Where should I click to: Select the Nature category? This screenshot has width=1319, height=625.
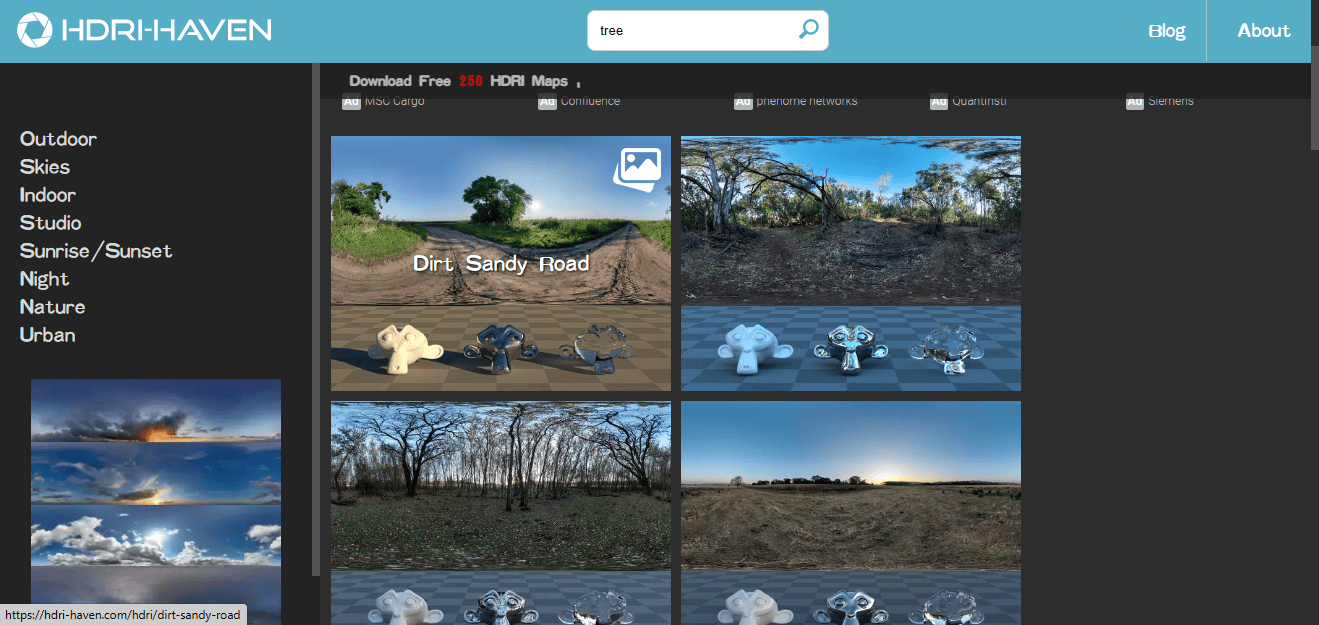tap(53, 307)
